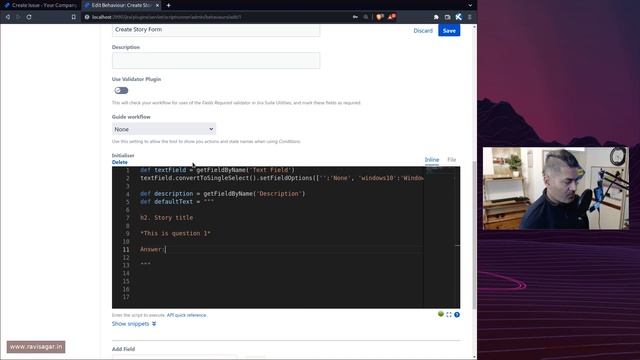Toggle the Use Validator Plugin switch
Image resolution: width=640 pixels, height=360 pixels.
point(121,91)
